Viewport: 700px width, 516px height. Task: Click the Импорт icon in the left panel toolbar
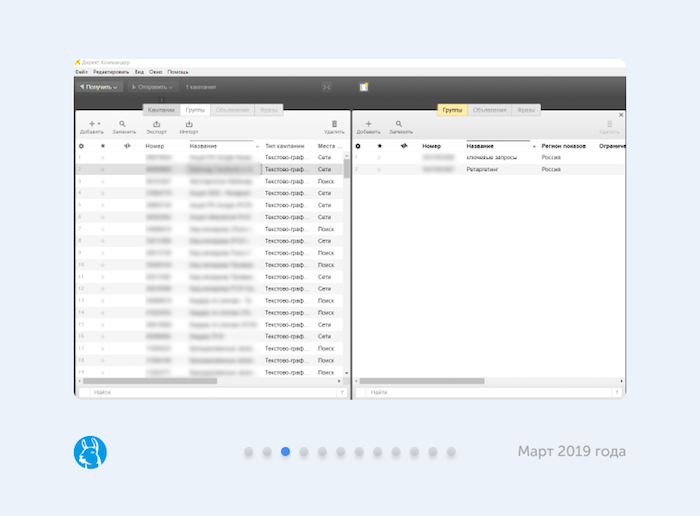[189, 124]
